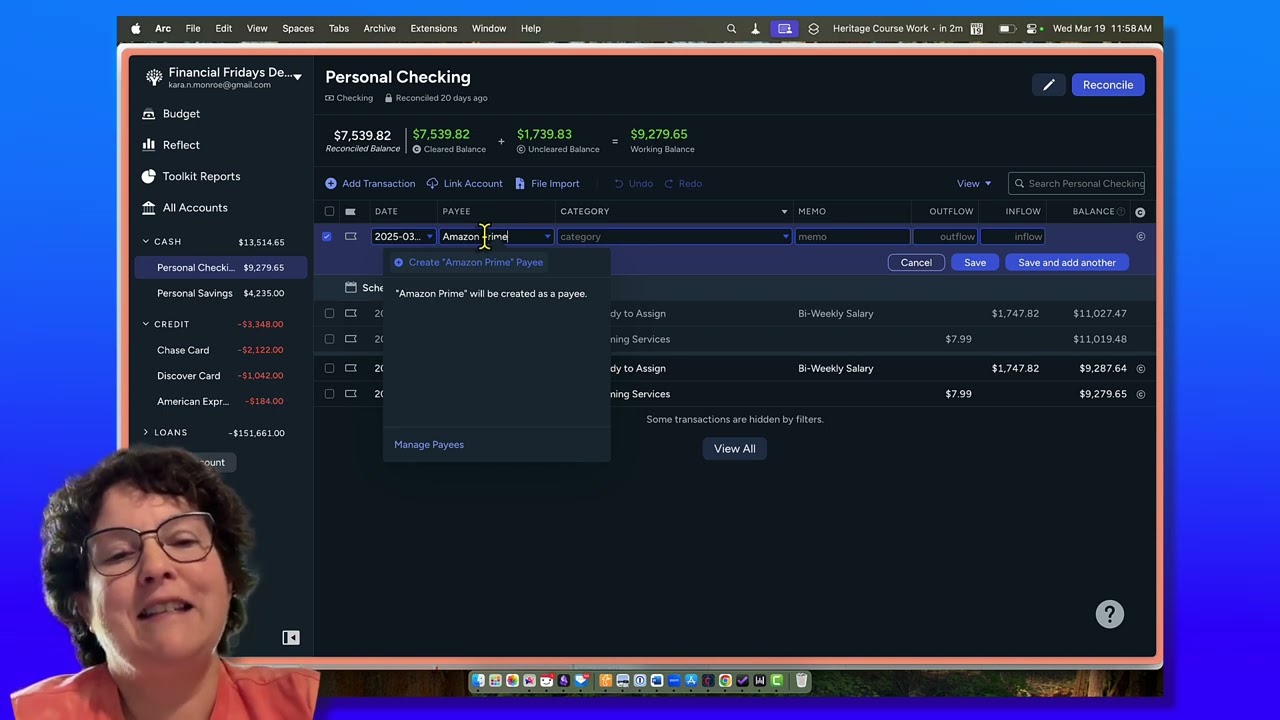Image resolution: width=1280 pixels, height=720 pixels.
Task: Open Toolkit Reports in the sidebar
Action: point(191,177)
